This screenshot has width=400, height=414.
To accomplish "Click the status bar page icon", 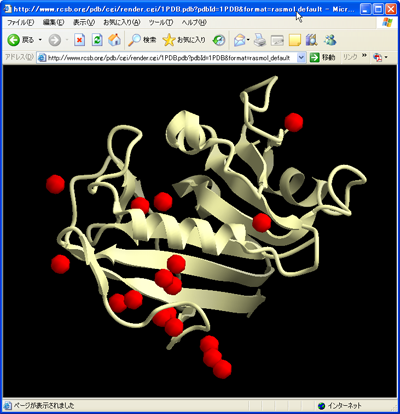I will [7, 406].
